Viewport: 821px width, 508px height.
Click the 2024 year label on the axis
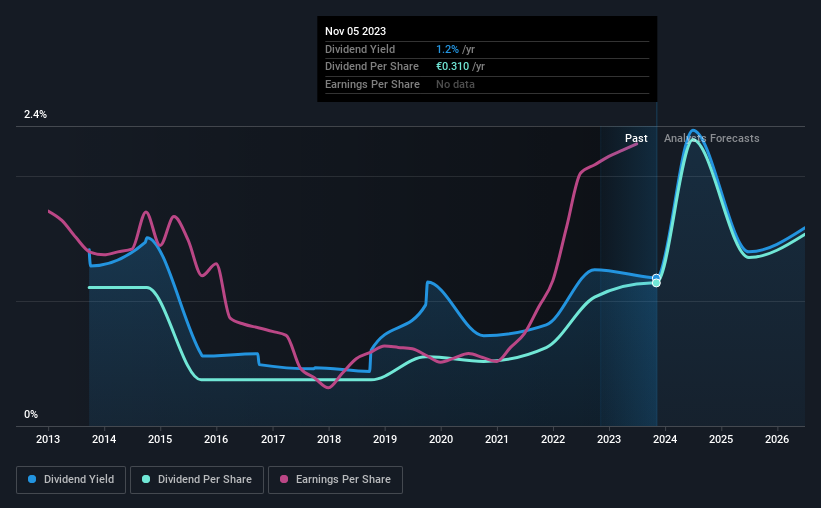coord(665,439)
